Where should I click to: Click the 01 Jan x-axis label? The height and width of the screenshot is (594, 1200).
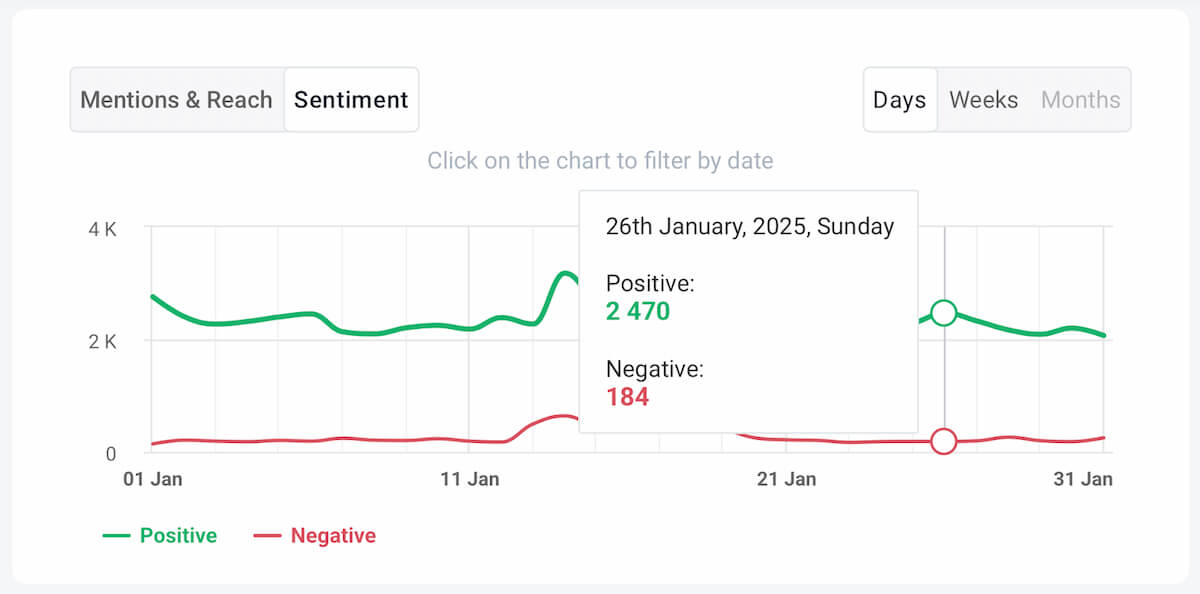point(152,479)
